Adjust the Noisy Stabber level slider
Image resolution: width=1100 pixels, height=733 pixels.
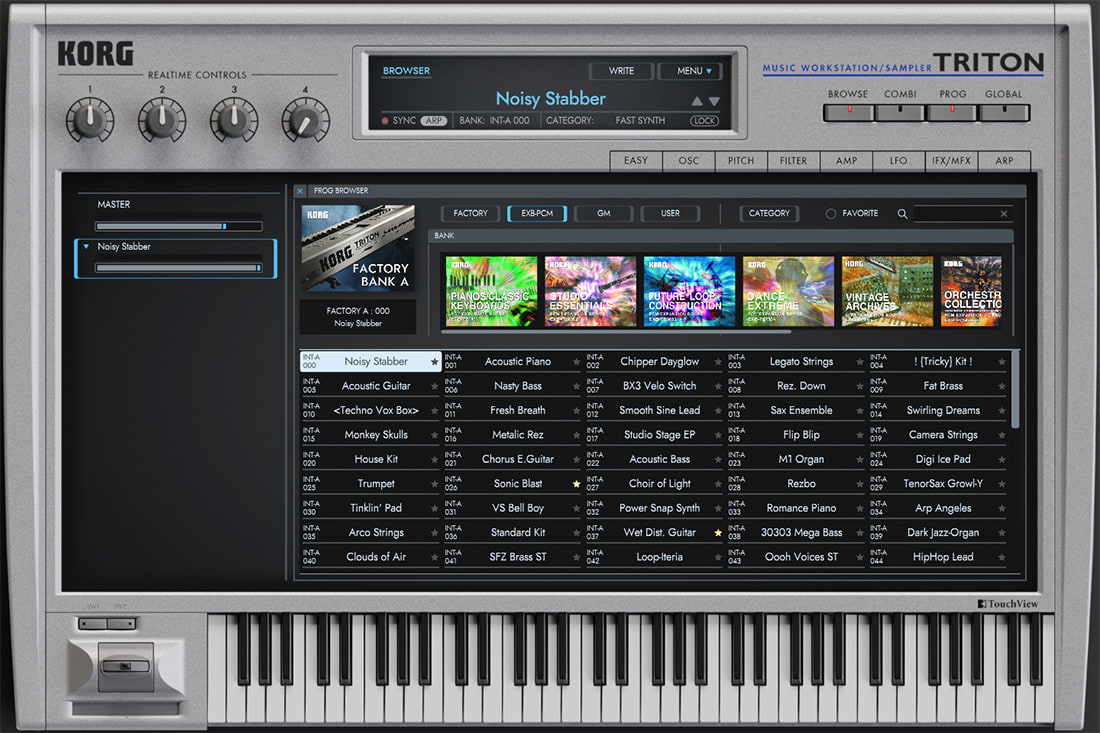click(x=179, y=268)
